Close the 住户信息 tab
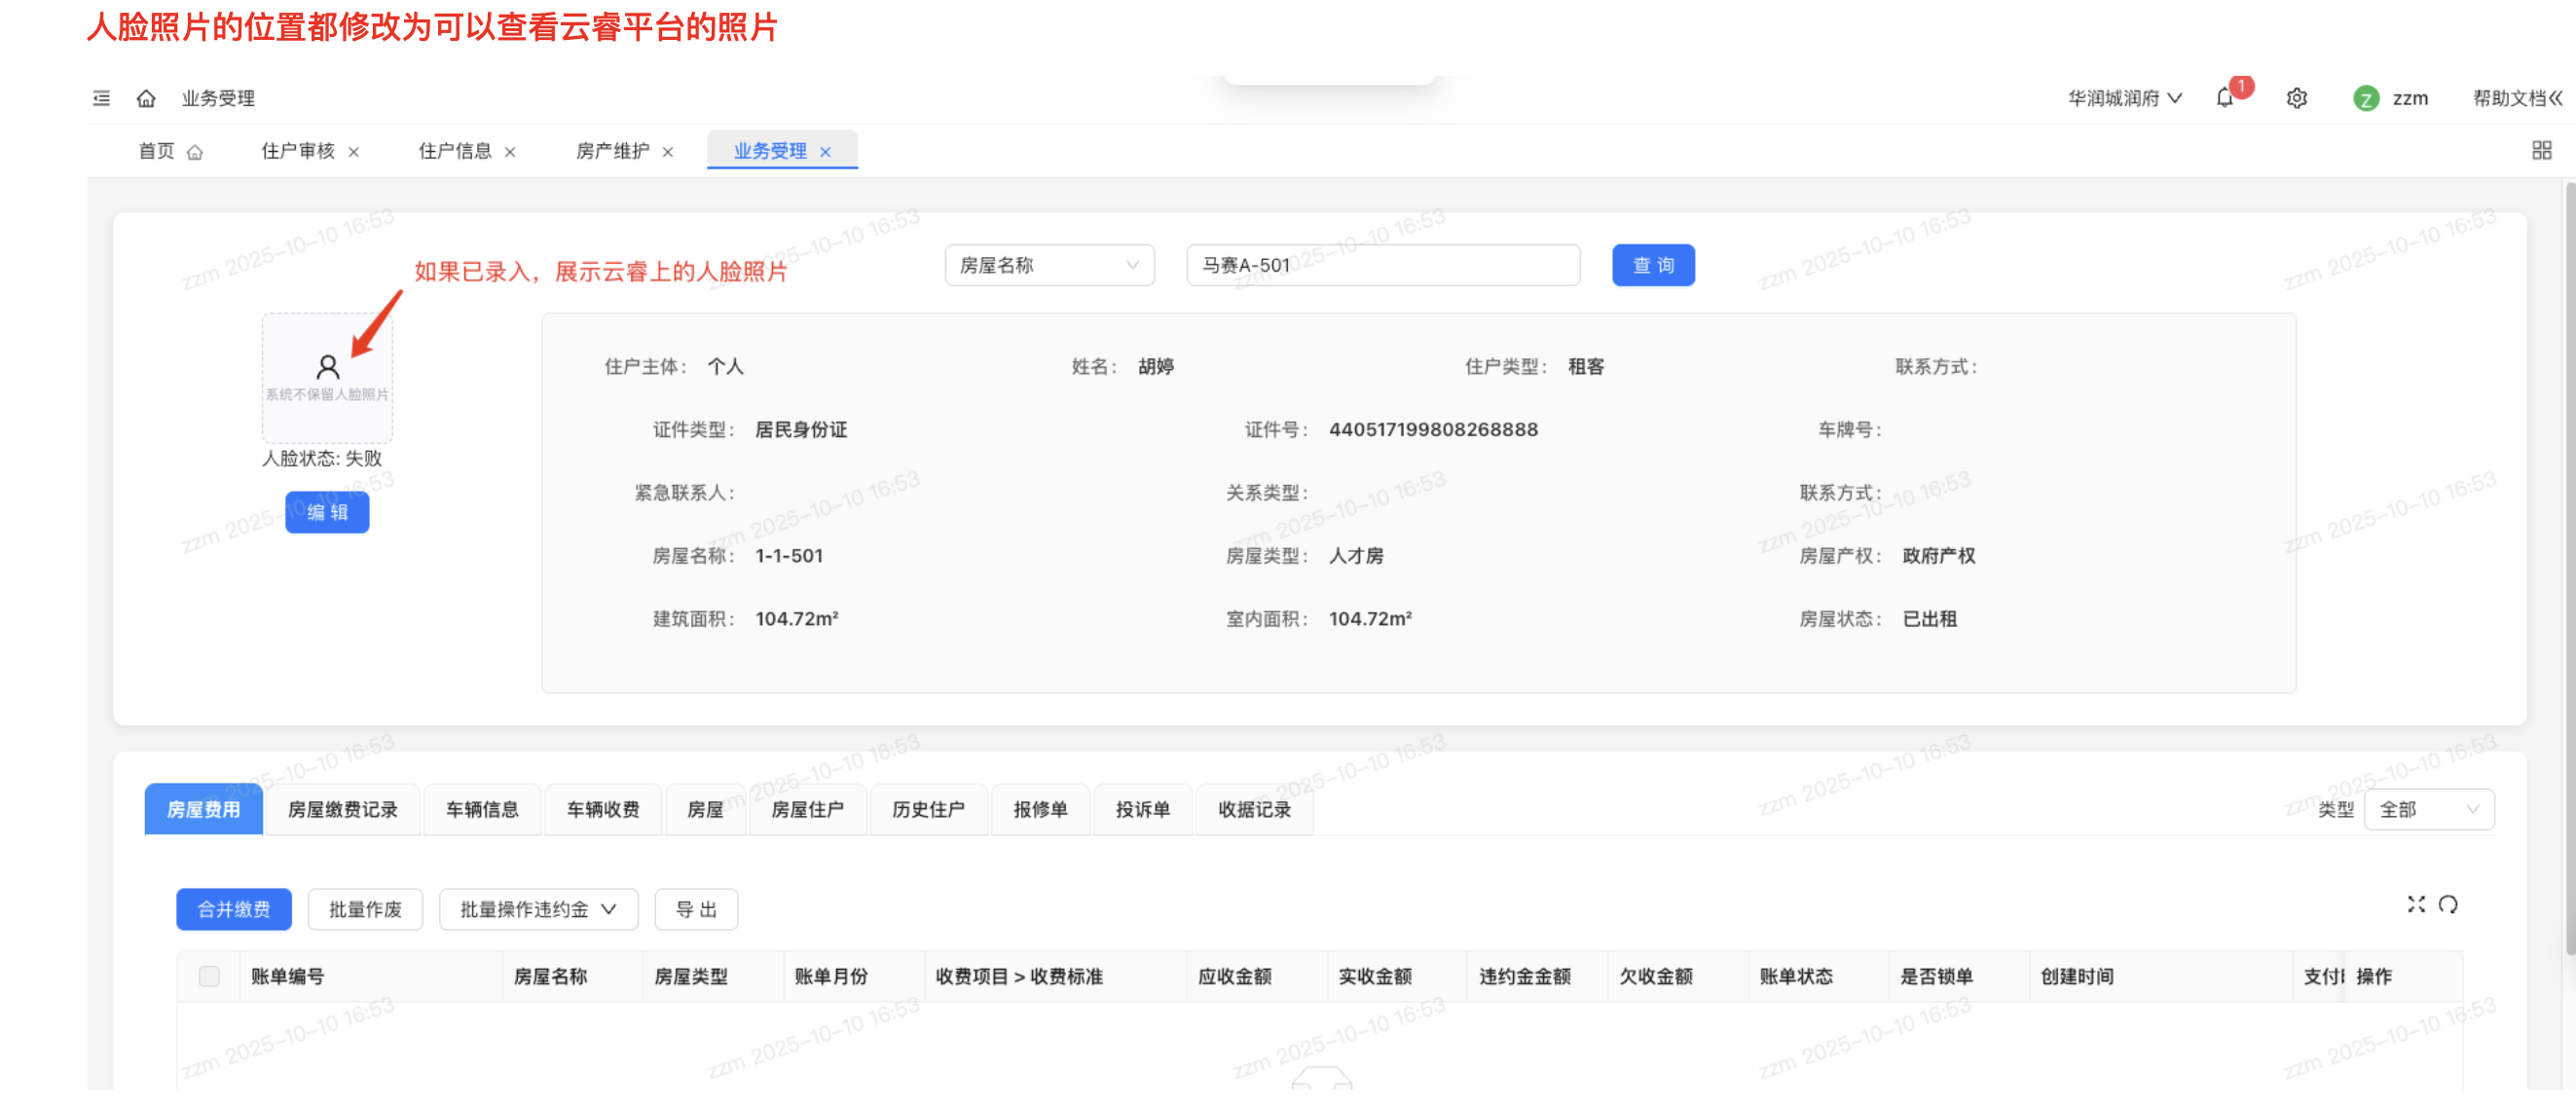Viewport: 2576px width, 1106px height. pyautogui.click(x=510, y=152)
